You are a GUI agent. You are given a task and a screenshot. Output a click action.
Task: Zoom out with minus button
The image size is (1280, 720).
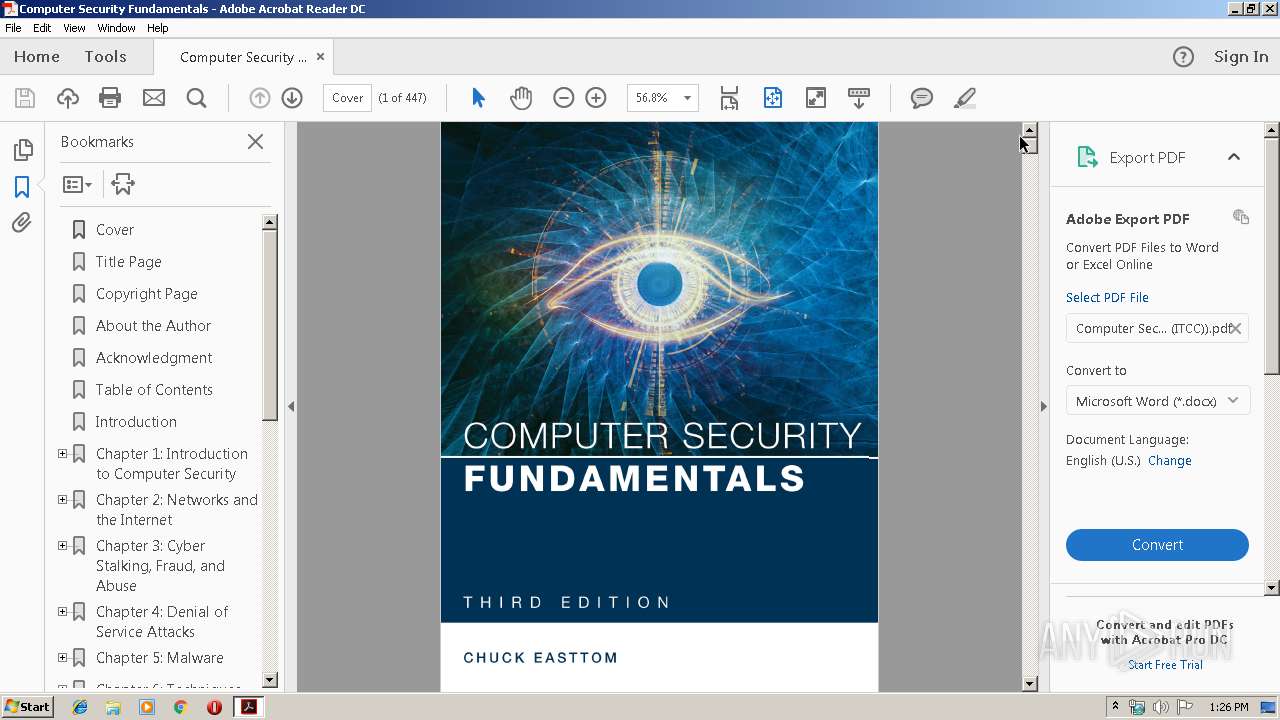click(x=564, y=98)
